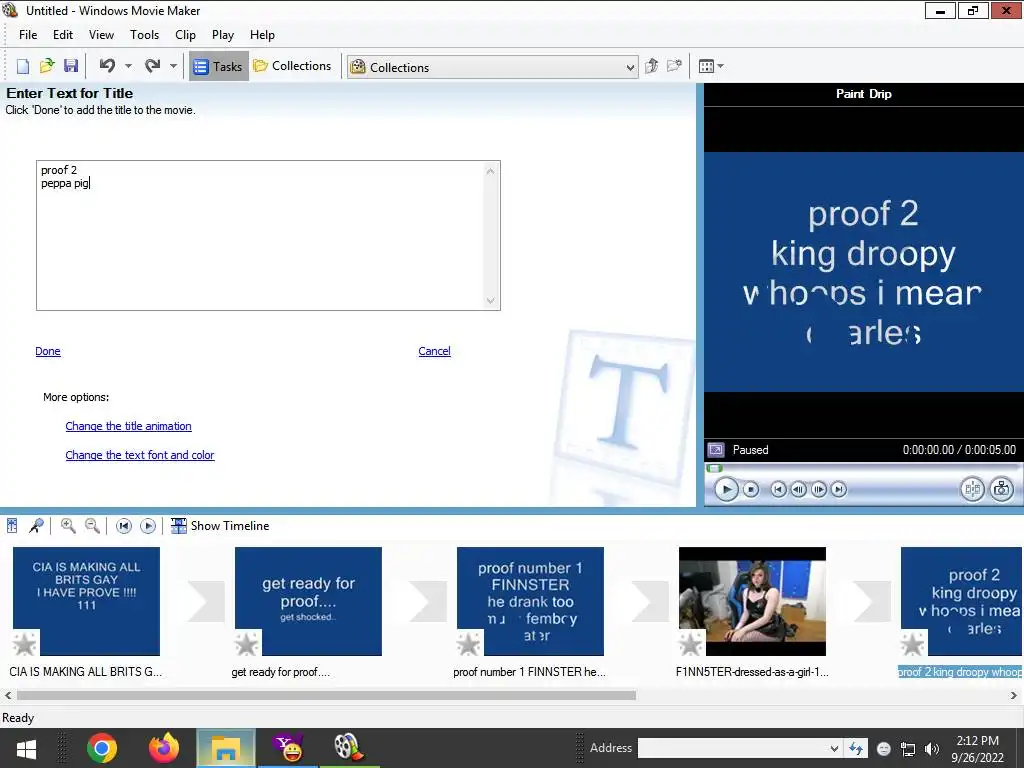Set audio levels from storyboard toolbar
1024x768 pixels.
click(12, 526)
